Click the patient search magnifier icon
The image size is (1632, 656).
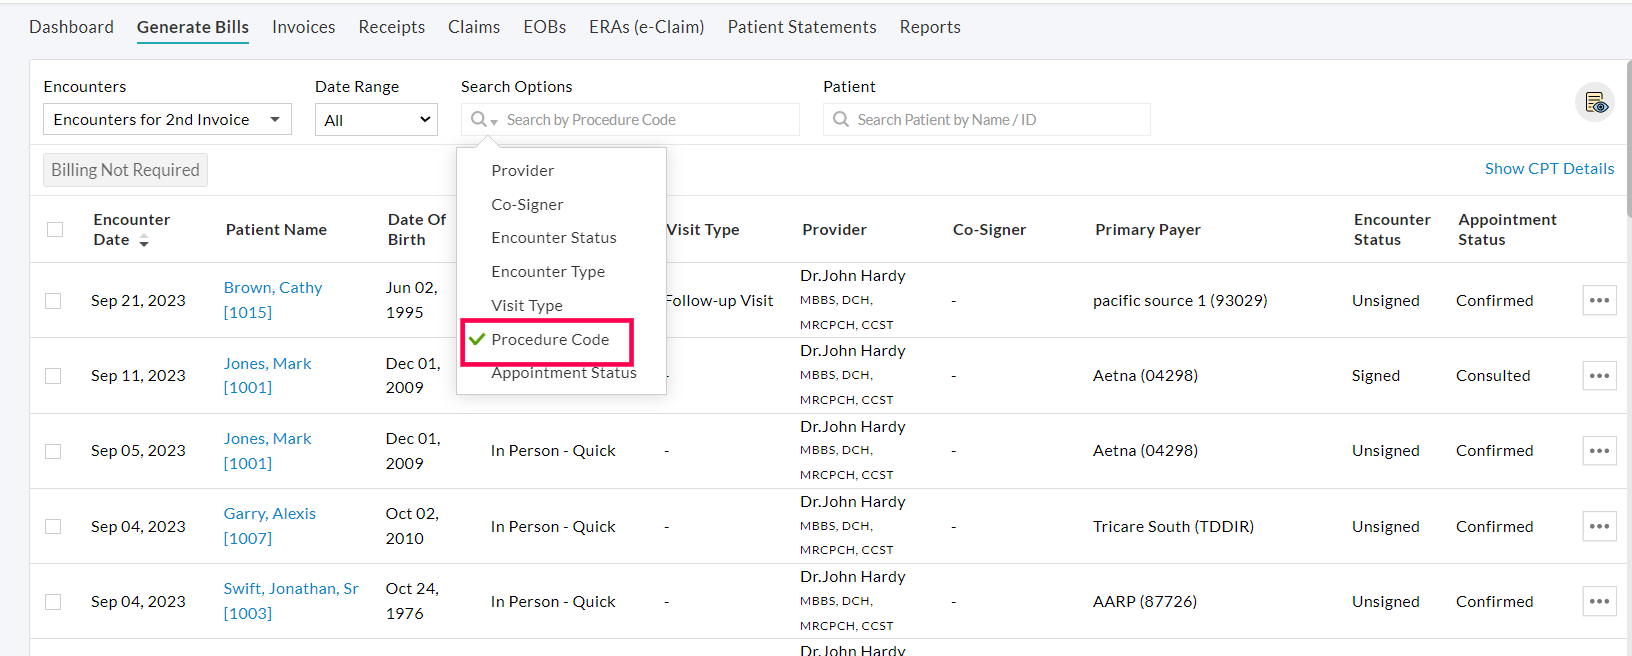[841, 119]
